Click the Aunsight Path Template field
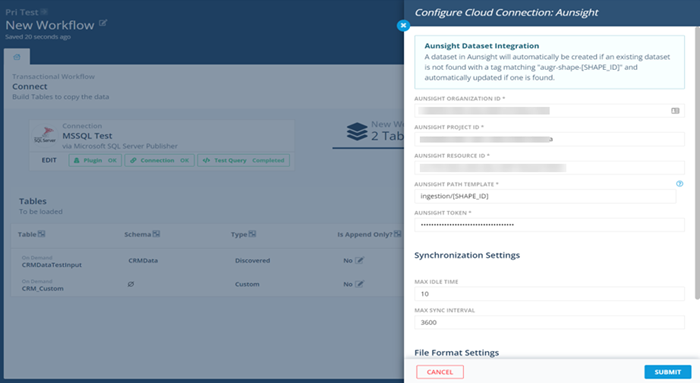The width and height of the screenshot is (700, 383). click(x=545, y=196)
